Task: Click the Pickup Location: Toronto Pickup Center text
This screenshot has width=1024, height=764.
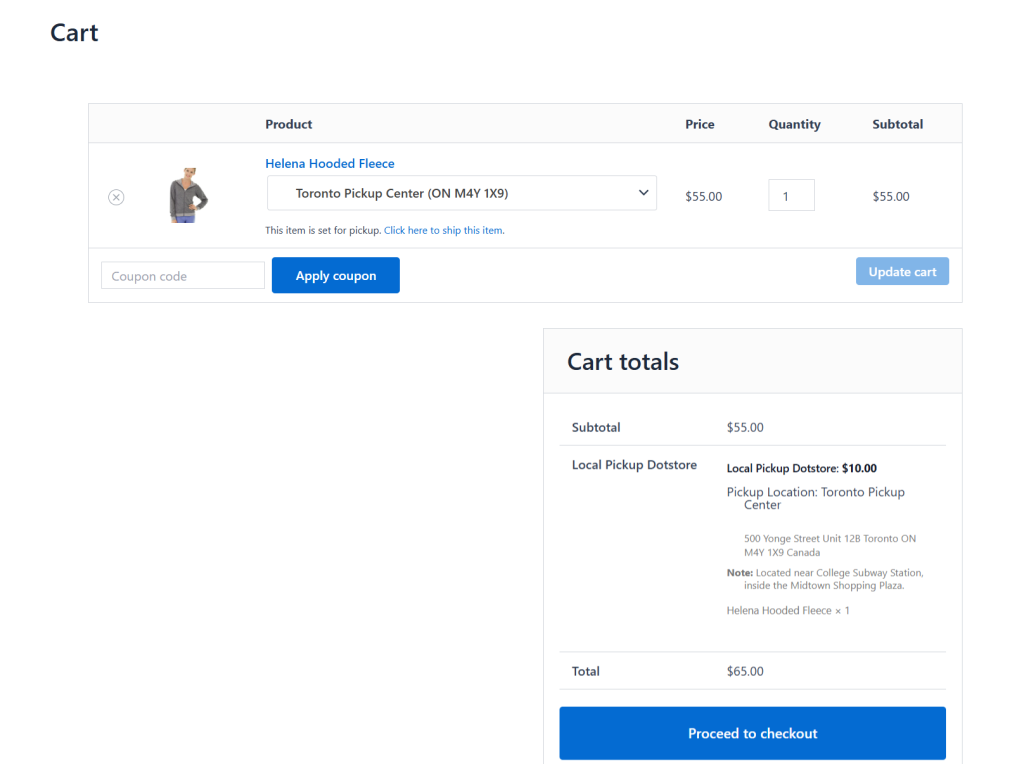Action: 815,498
